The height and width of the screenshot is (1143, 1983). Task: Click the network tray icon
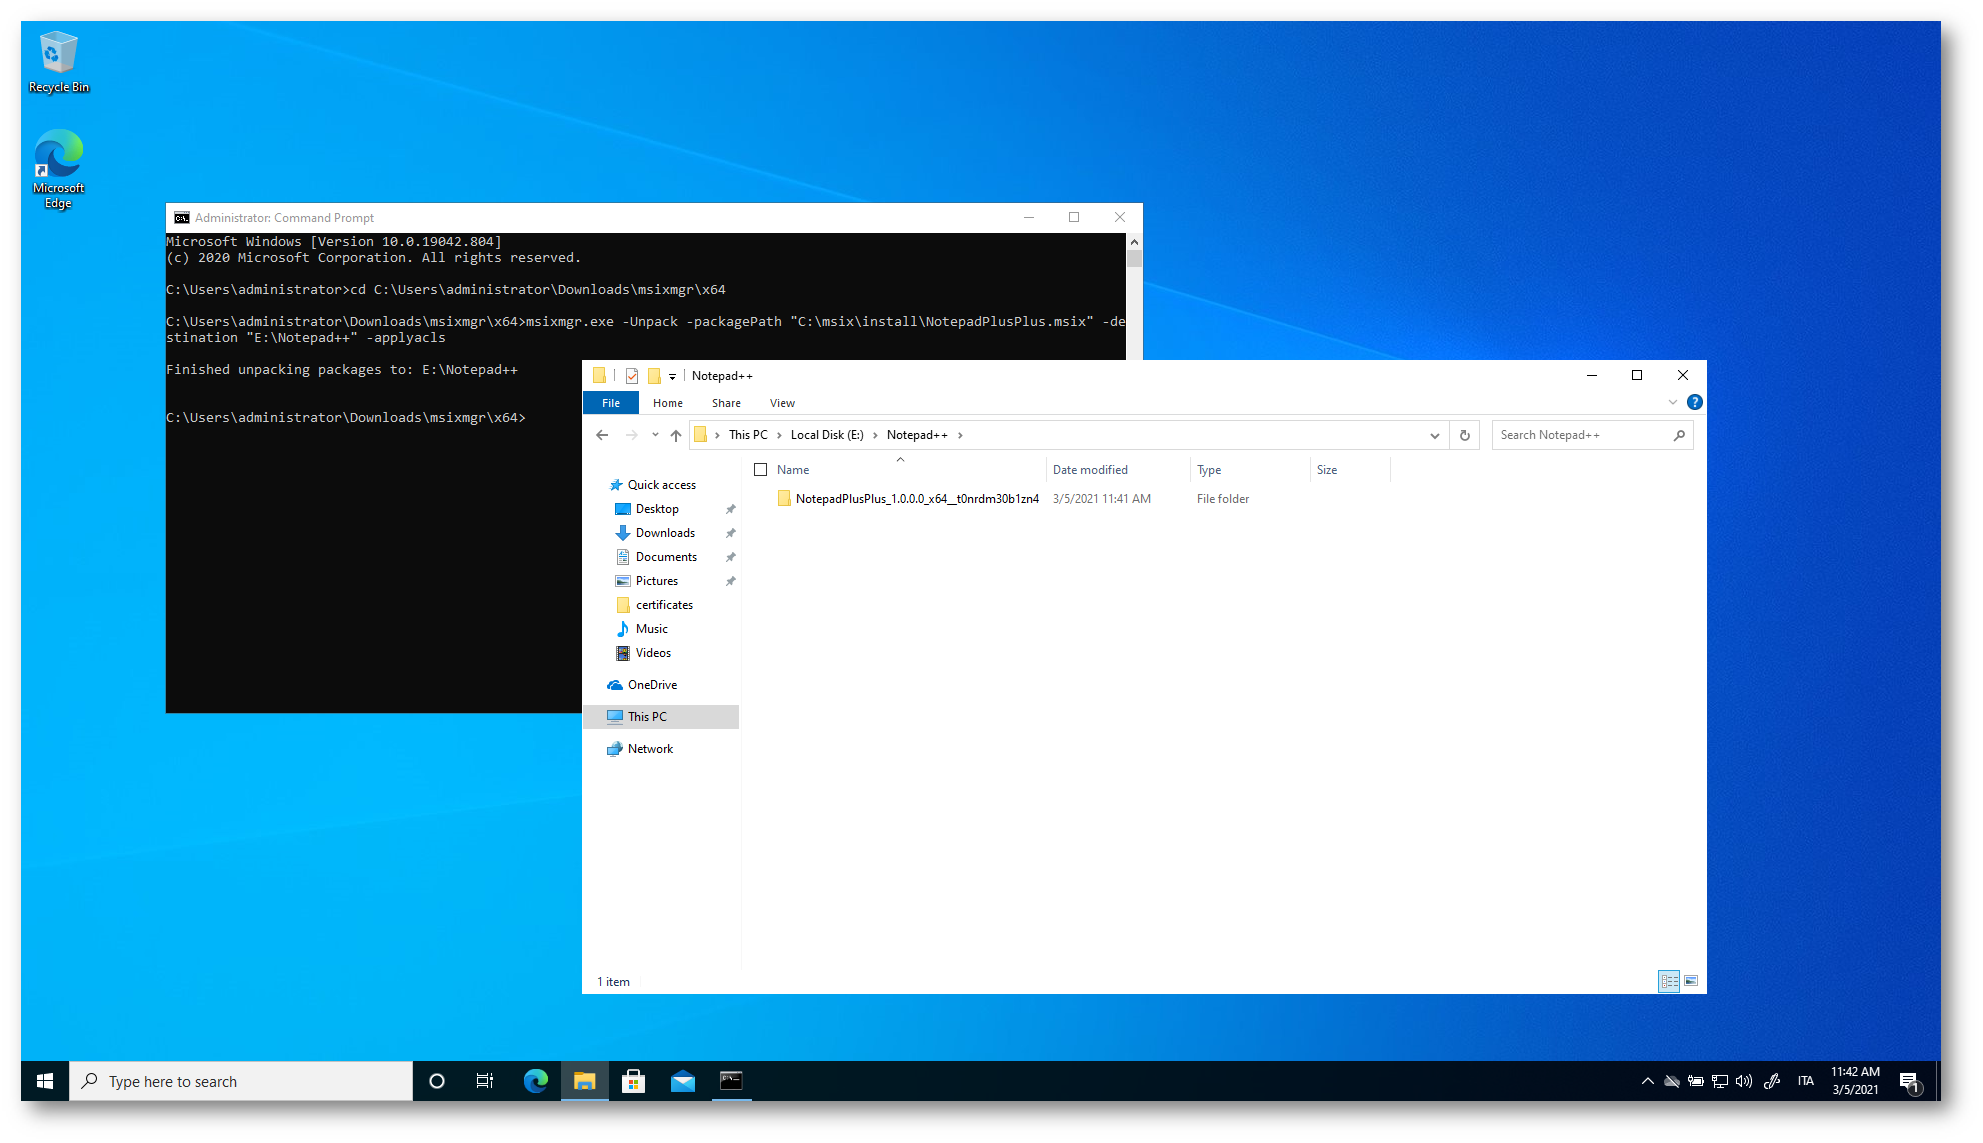coord(1720,1081)
